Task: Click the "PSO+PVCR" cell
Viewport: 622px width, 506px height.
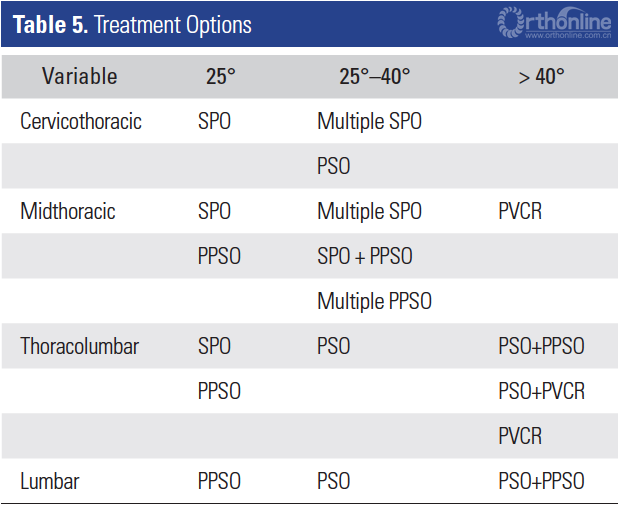Action: tap(541, 391)
